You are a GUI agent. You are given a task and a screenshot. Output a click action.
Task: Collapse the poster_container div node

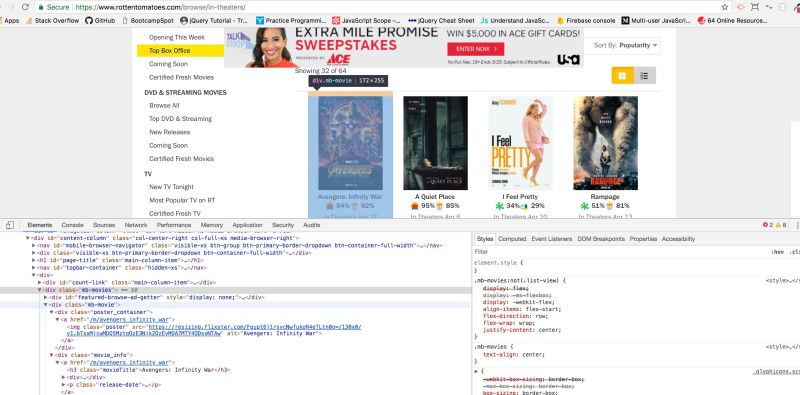(x=52, y=312)
